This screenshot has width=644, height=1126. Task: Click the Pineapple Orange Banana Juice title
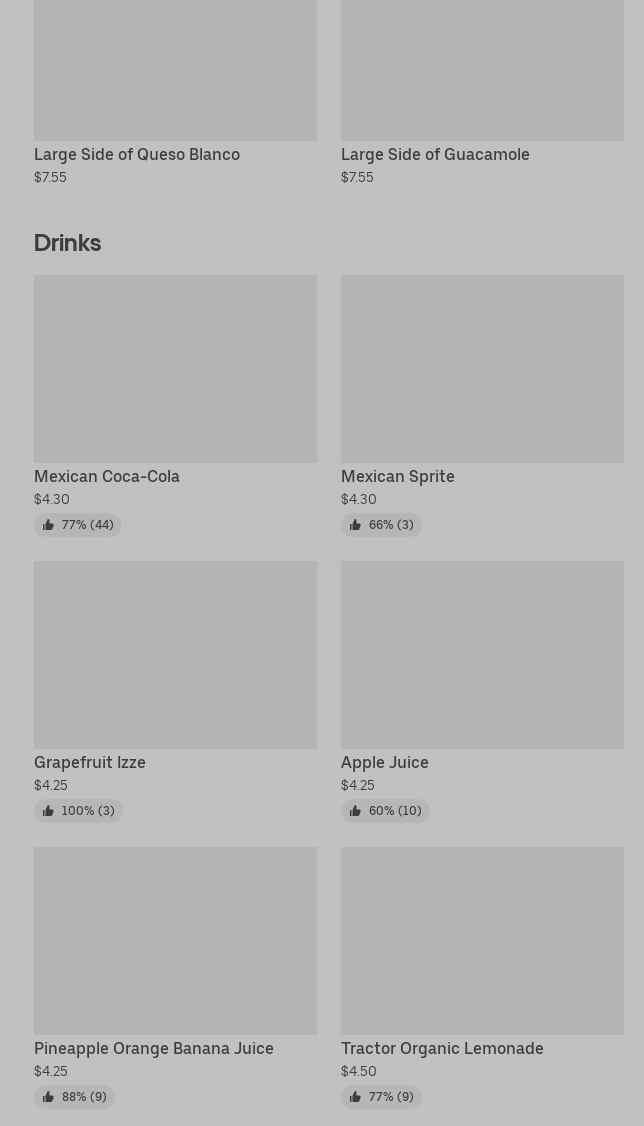(x=154, y=1049)
